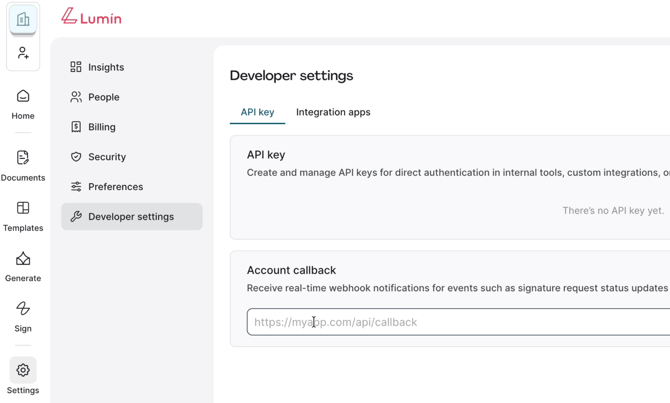Open the Templates icon in sidebar

click(x=23, y=208)
